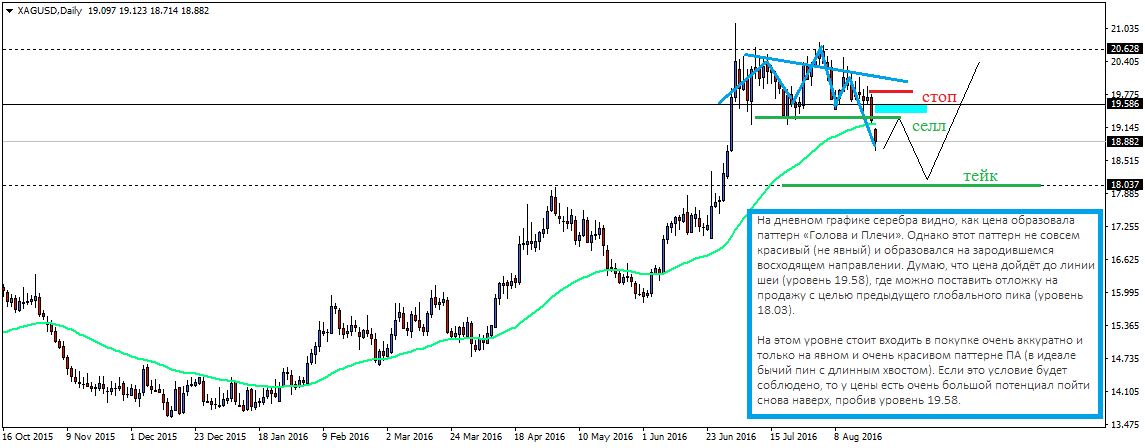Click the 16 Oct 2015 date label
The width and height of the screenshot is (1145, 448).
26,438
